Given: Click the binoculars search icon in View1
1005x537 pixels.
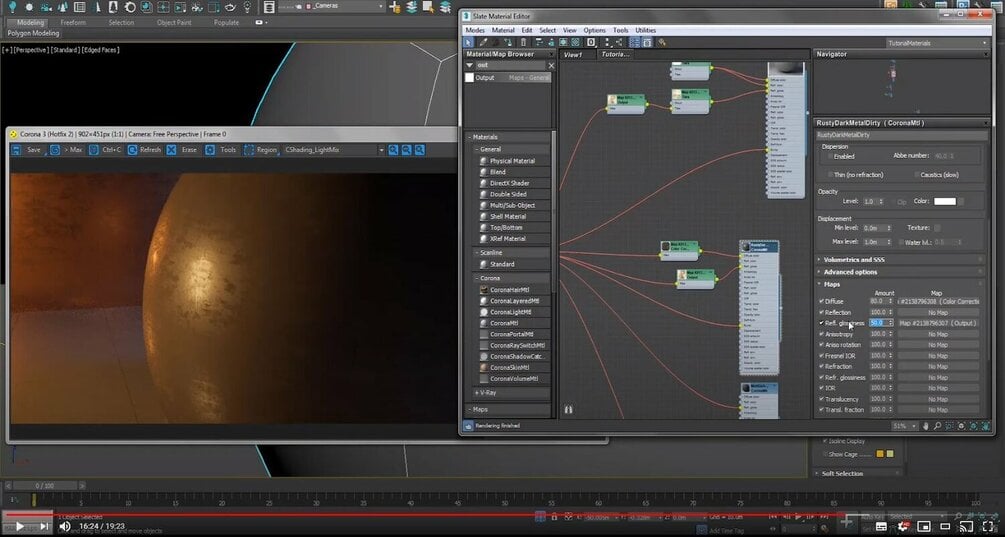Looking at the screenshot, I should point(568,409).
